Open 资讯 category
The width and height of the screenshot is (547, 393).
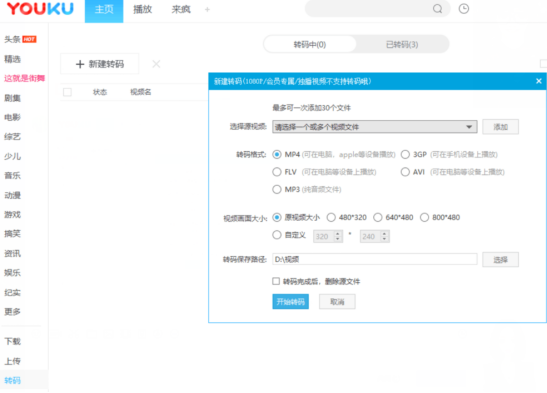13,253
